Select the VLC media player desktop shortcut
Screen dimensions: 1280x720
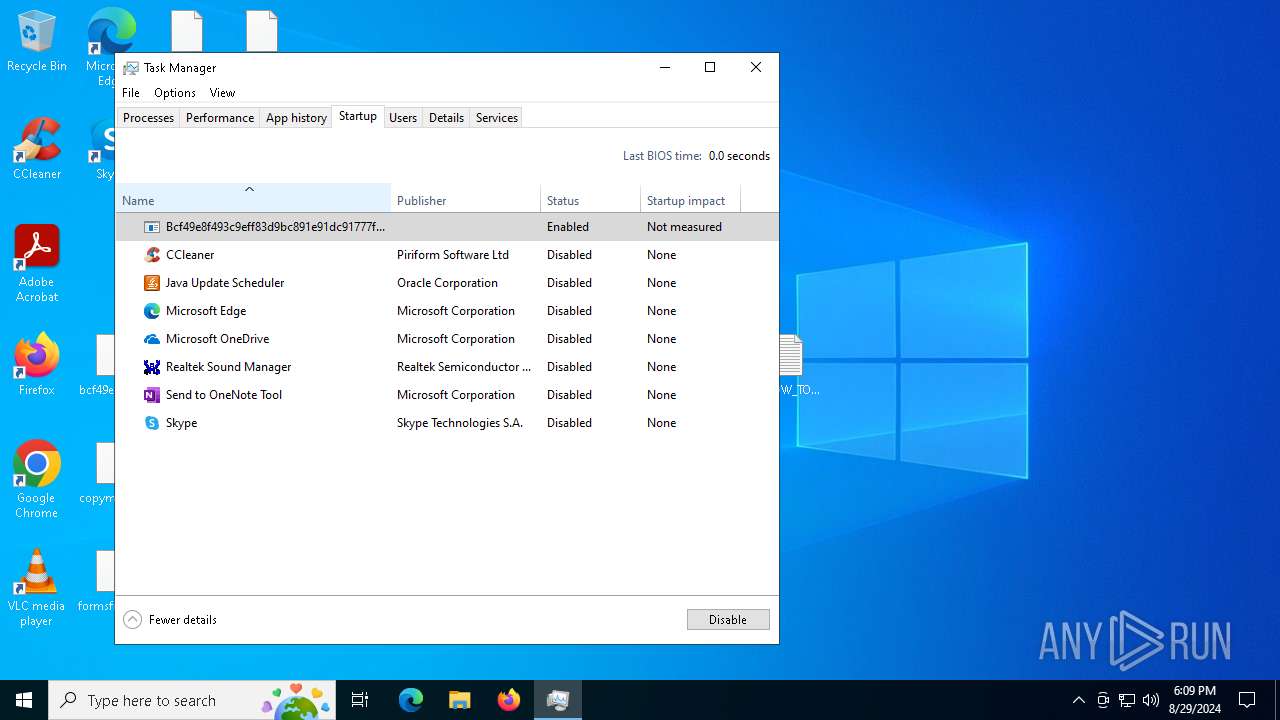tap(37, 588)
